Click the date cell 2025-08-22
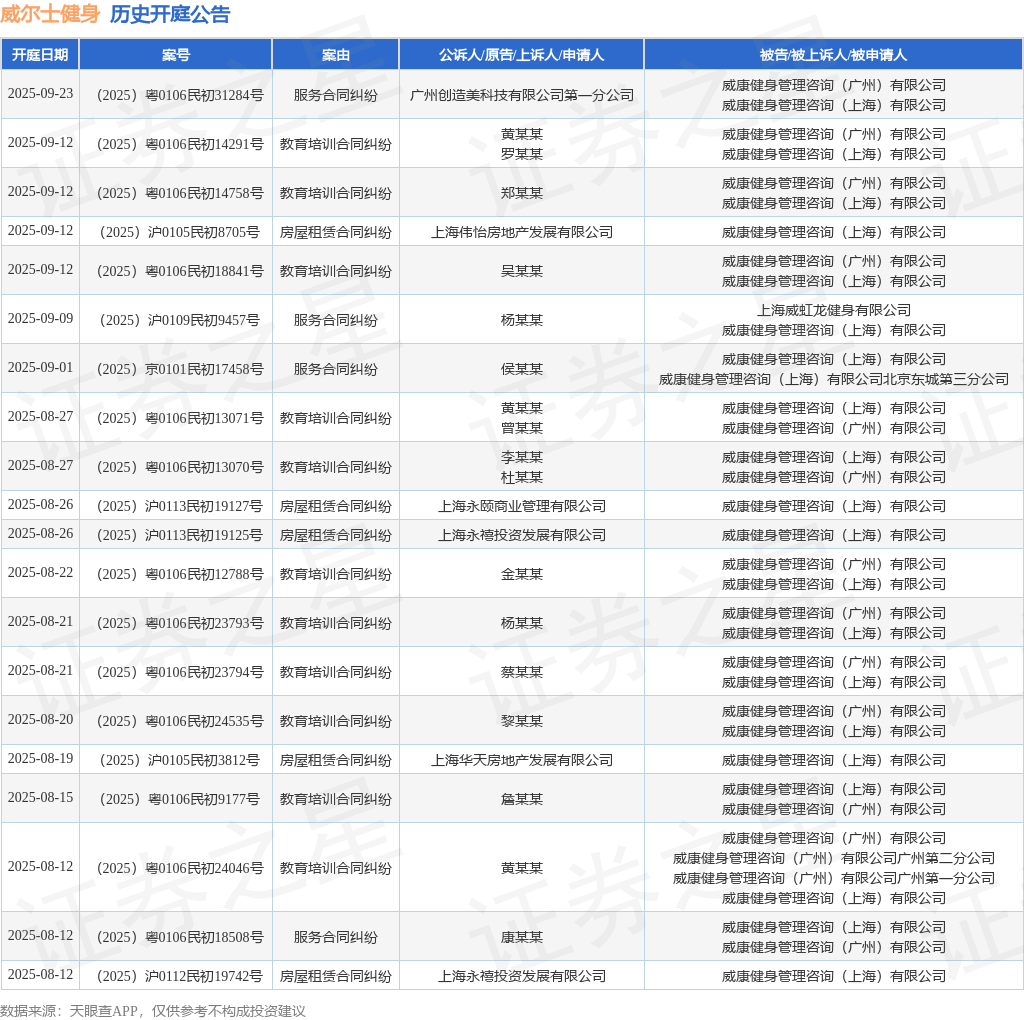This screenshot has width=1024, height=1020. (40, 572)
